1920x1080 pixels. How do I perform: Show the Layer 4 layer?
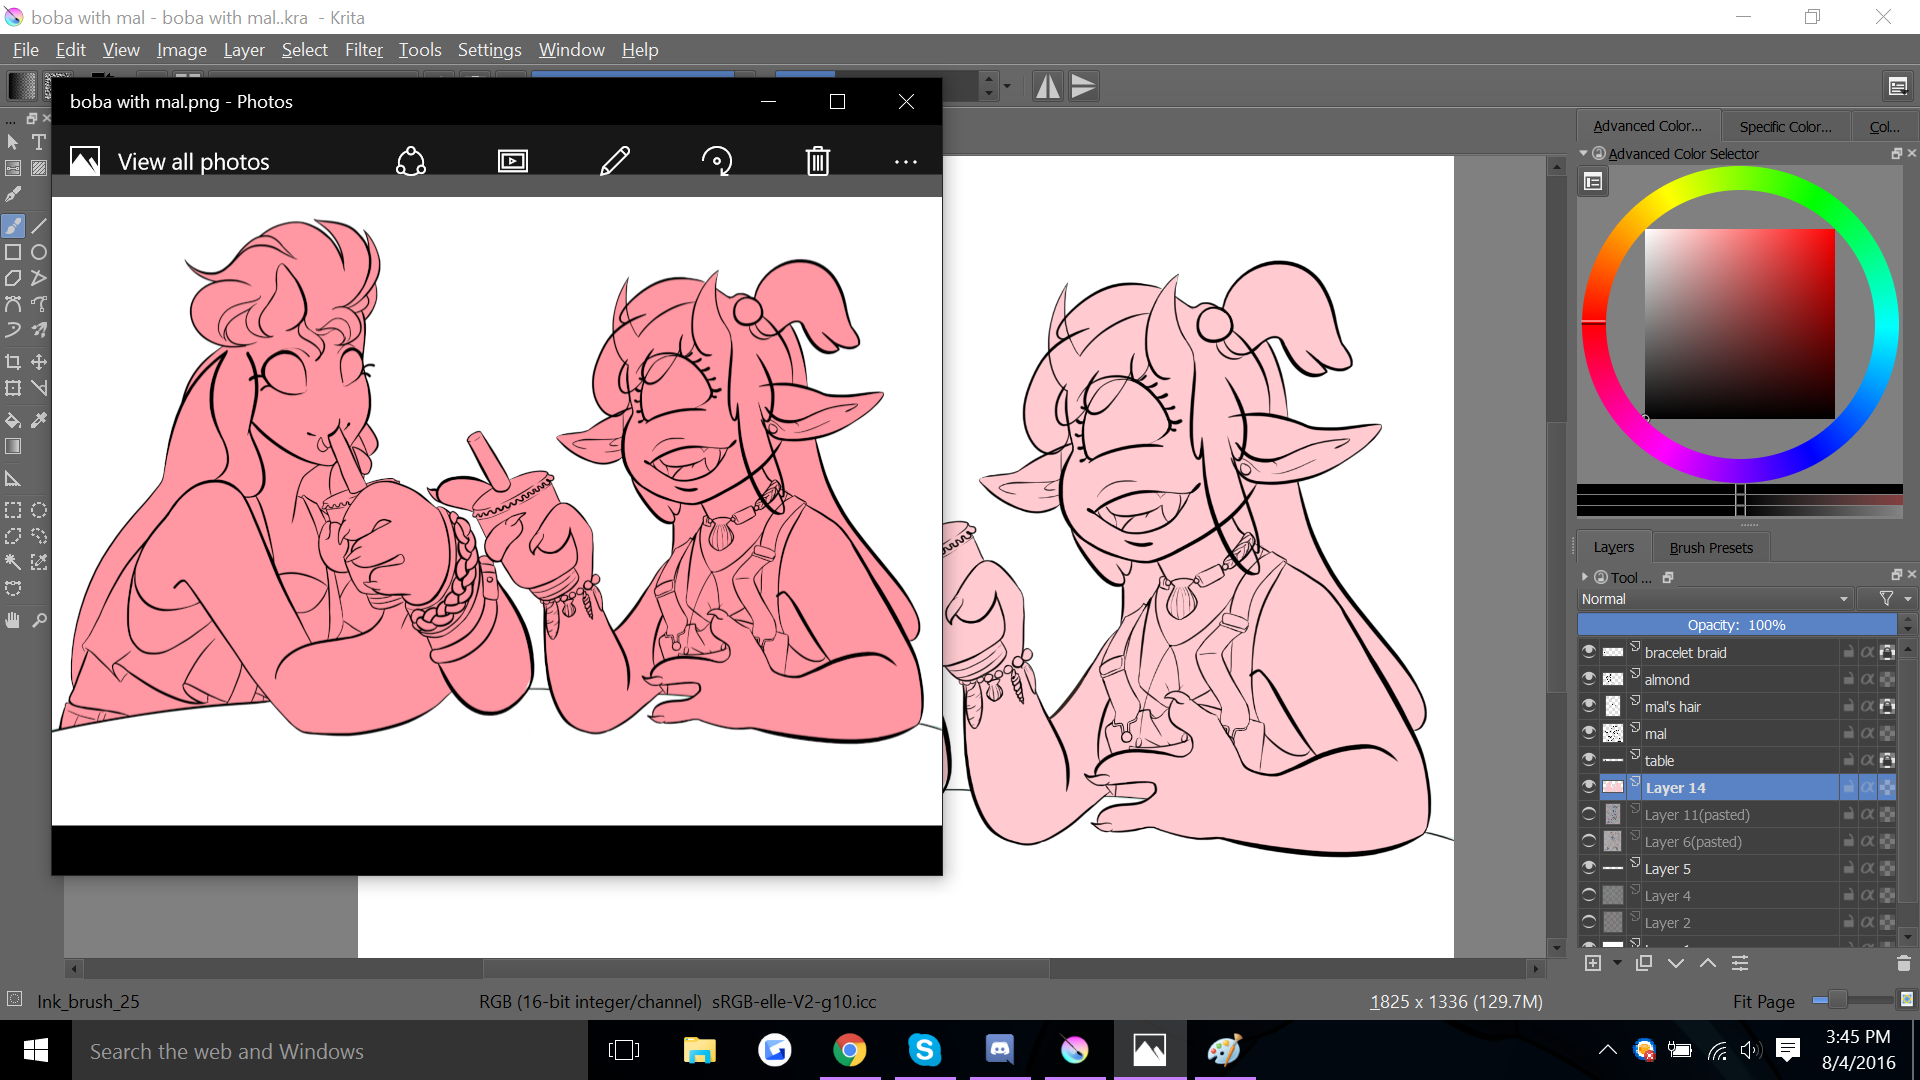(x=1589, y=896)
